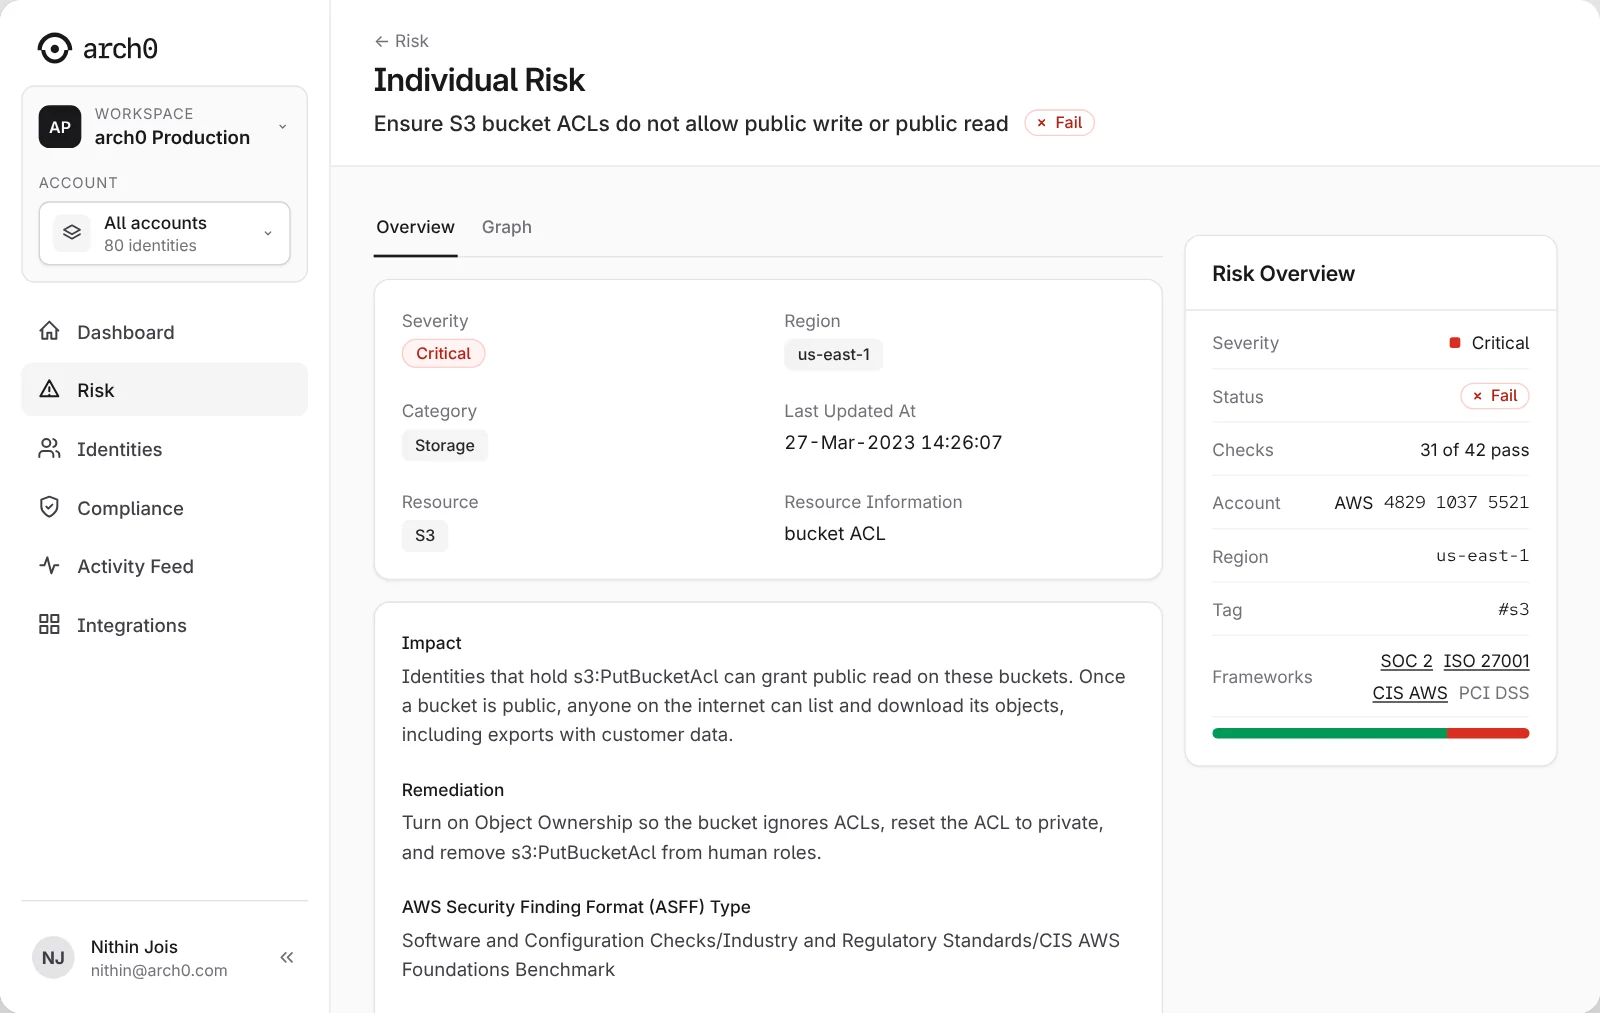
Task: Click the Dashboard home icon
Action: pyautogui.click(x=49, y=331)
